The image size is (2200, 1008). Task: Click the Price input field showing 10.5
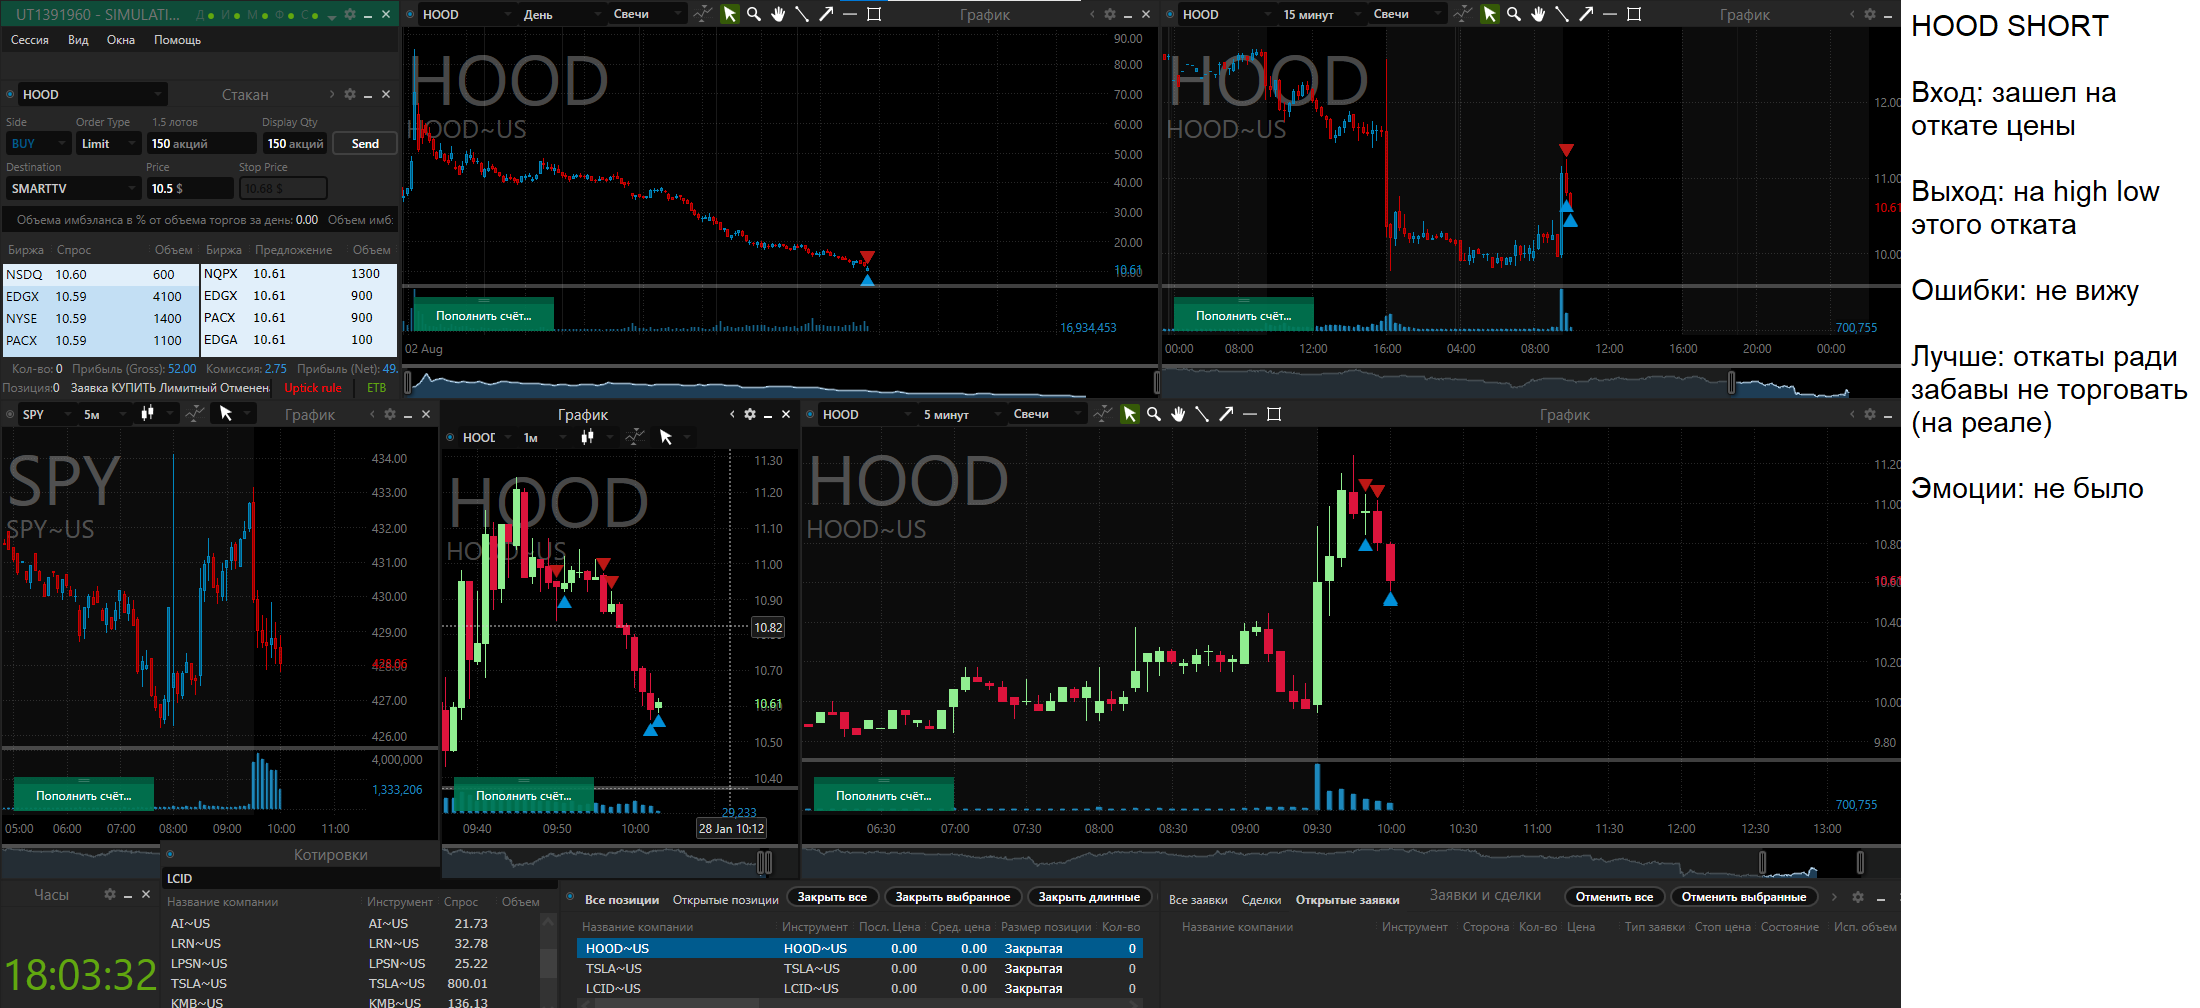pos(190,188)
